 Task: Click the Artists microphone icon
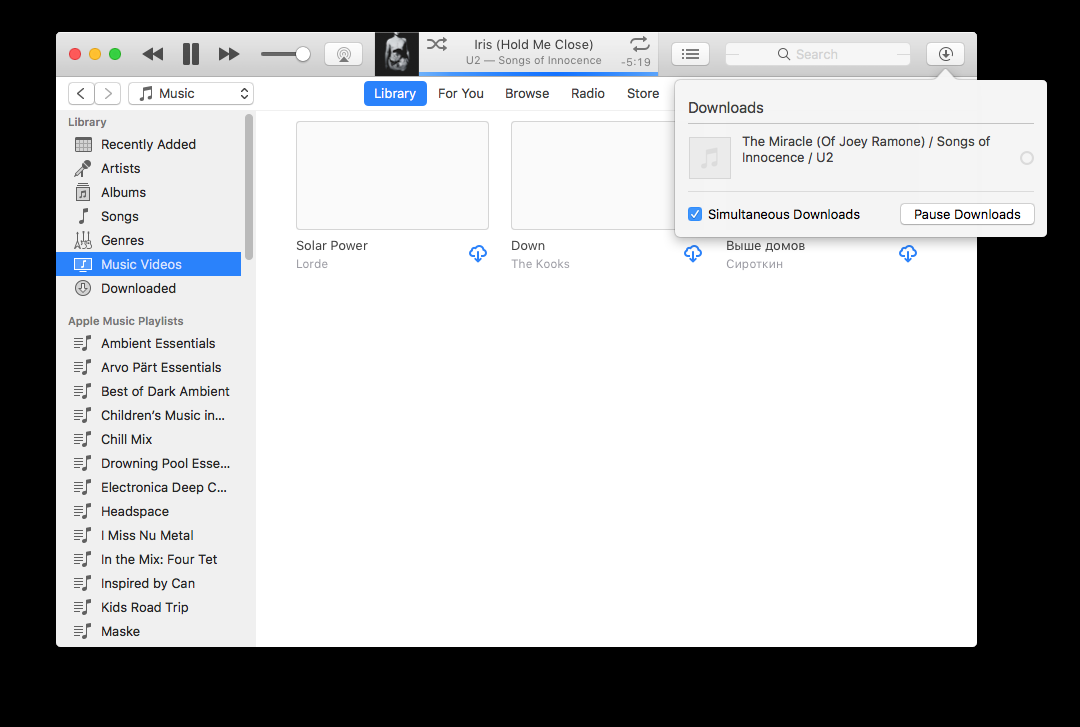coord(83,169)
